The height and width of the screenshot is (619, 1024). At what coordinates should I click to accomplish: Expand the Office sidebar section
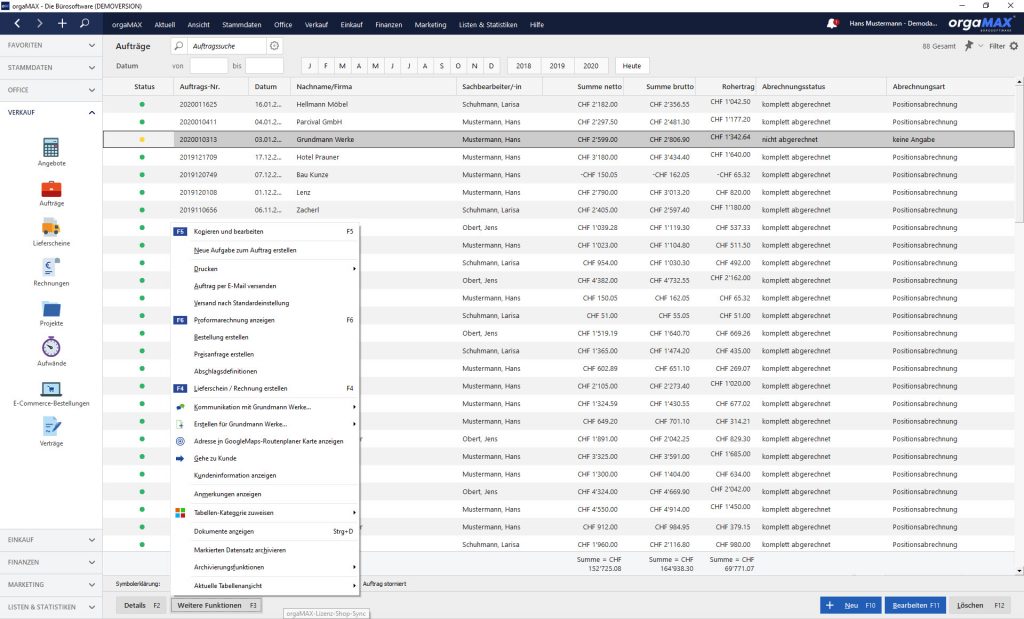[51, 89]
